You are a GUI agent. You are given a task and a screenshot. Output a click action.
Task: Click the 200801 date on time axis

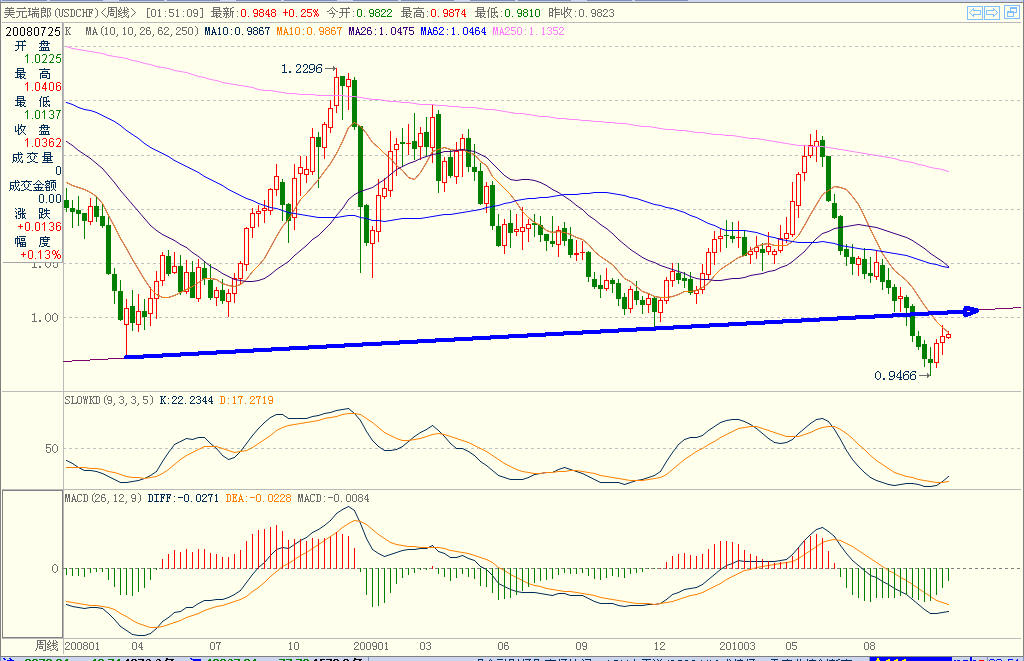82,646
